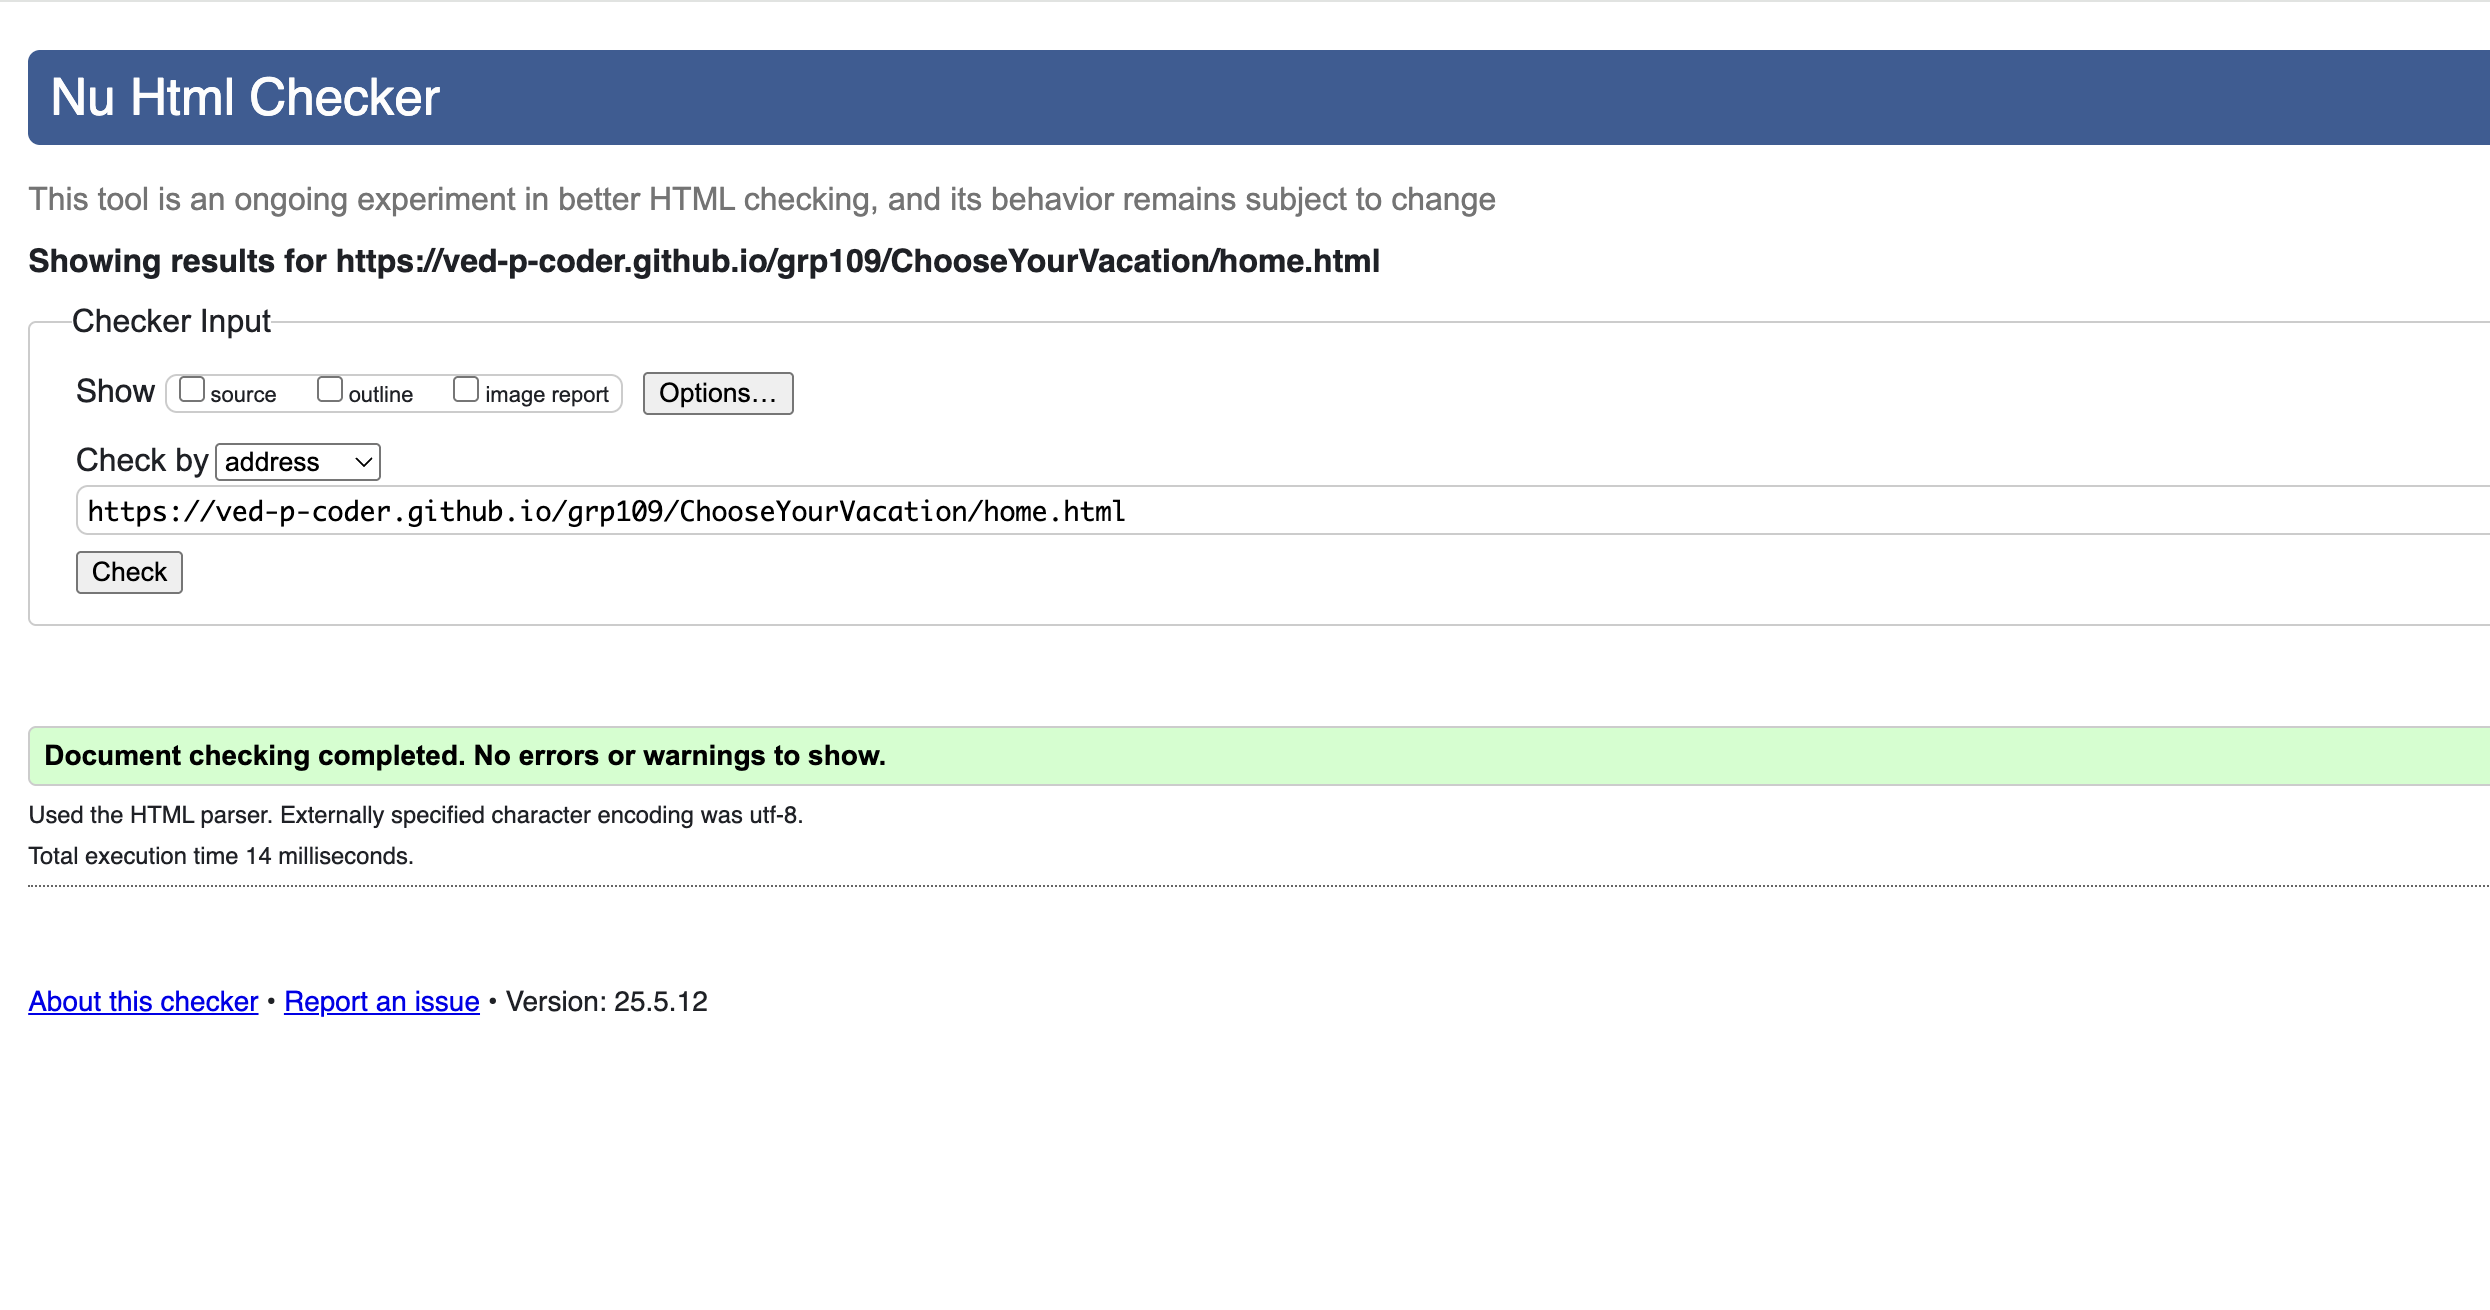This screenshot has width=2490, height=1310.
Task: Enable the source checkbox
Action: pos(192,389)
